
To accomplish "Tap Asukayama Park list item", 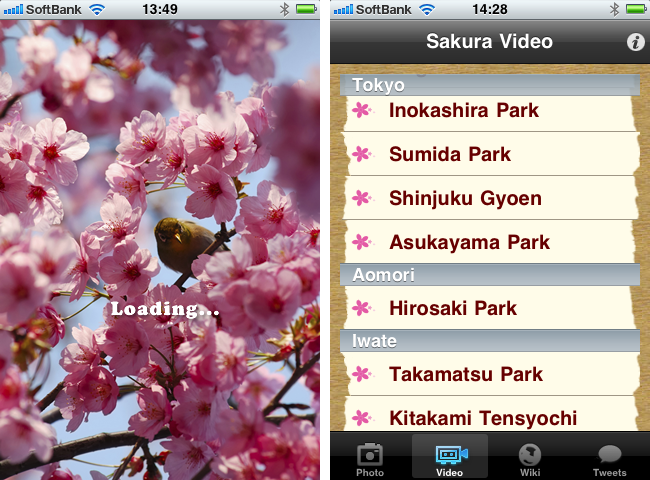I will coord(489,242).
